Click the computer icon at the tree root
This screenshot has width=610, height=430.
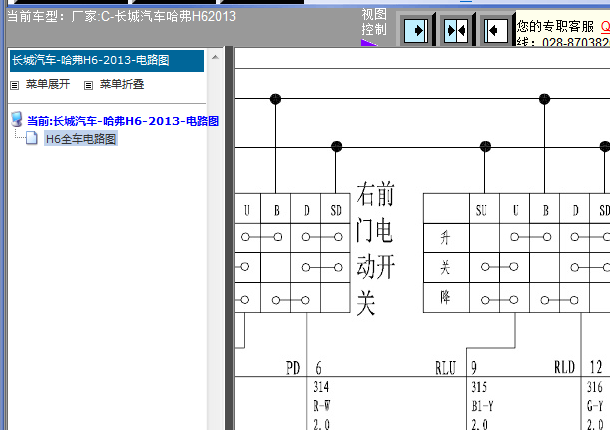click(x=17, y=120)
